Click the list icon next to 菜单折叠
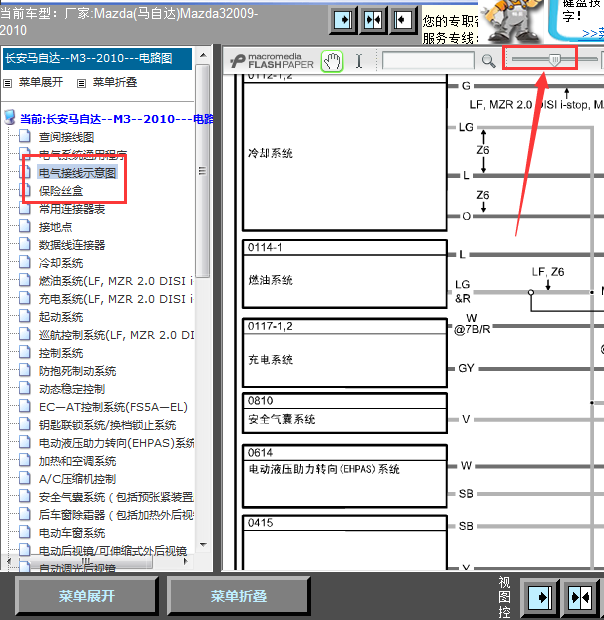This screenshot has width=604, height=620. (x=81, y=83)
